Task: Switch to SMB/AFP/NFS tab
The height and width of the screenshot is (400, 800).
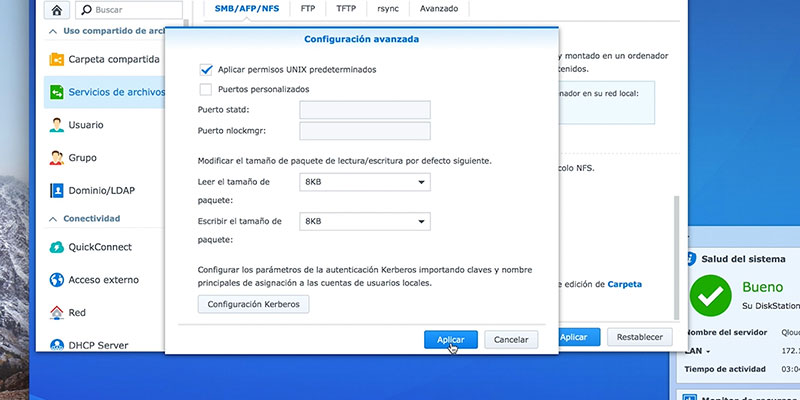Action: click(247, 9)
